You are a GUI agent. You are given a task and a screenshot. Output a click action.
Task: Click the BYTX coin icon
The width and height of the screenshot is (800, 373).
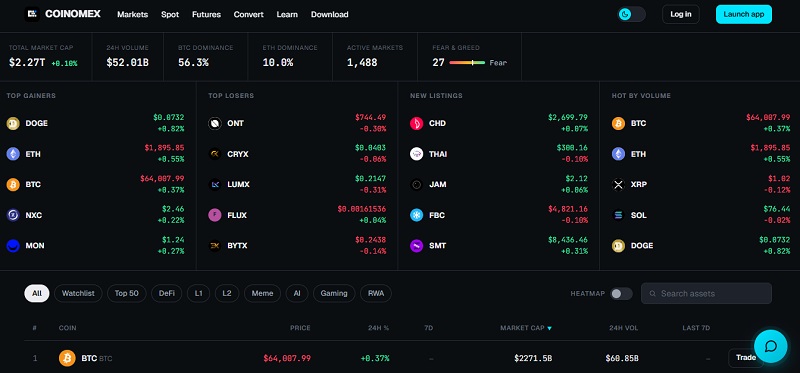(215, 246)
